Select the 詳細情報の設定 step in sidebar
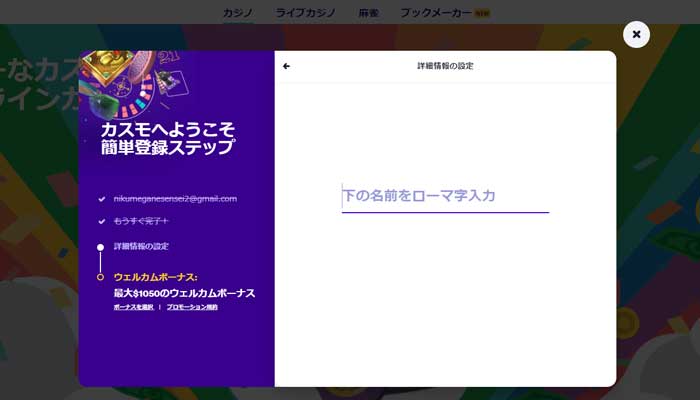 coord(141,246)
